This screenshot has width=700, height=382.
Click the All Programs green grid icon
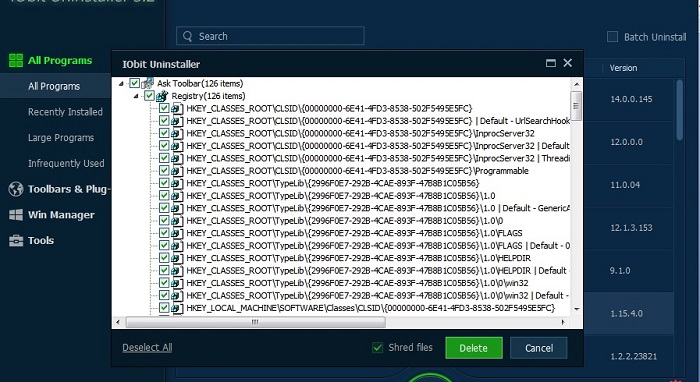click(x=16, y=60)
